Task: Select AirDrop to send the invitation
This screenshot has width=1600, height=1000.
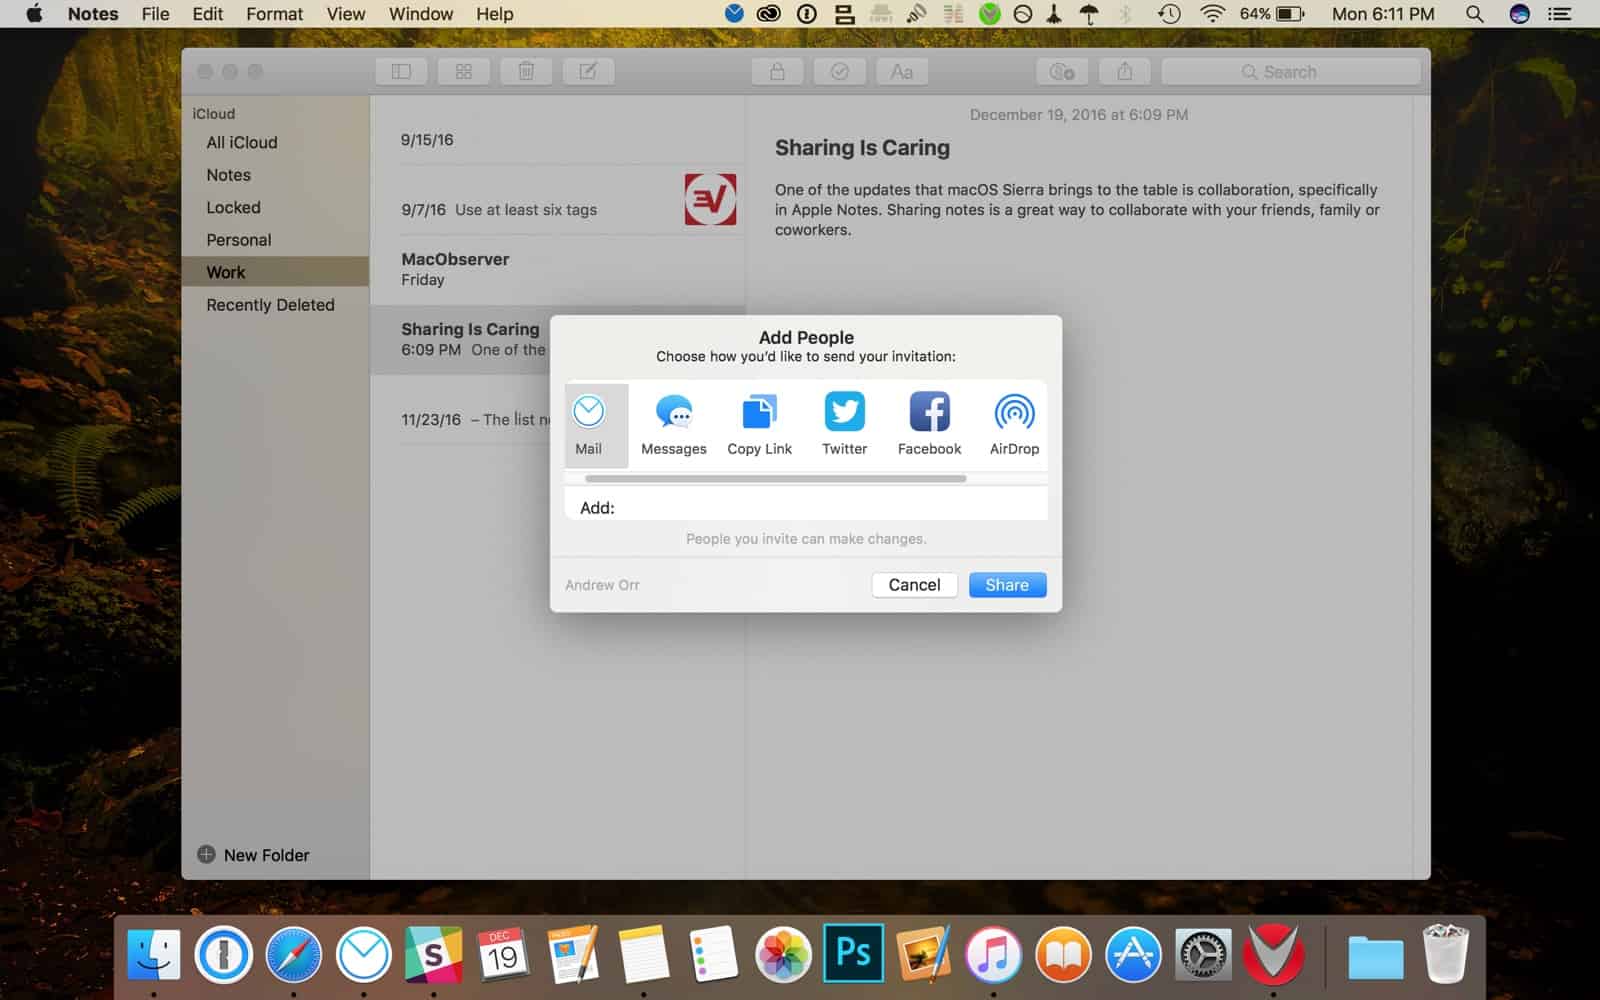Action: click(x=1014, y=425)
